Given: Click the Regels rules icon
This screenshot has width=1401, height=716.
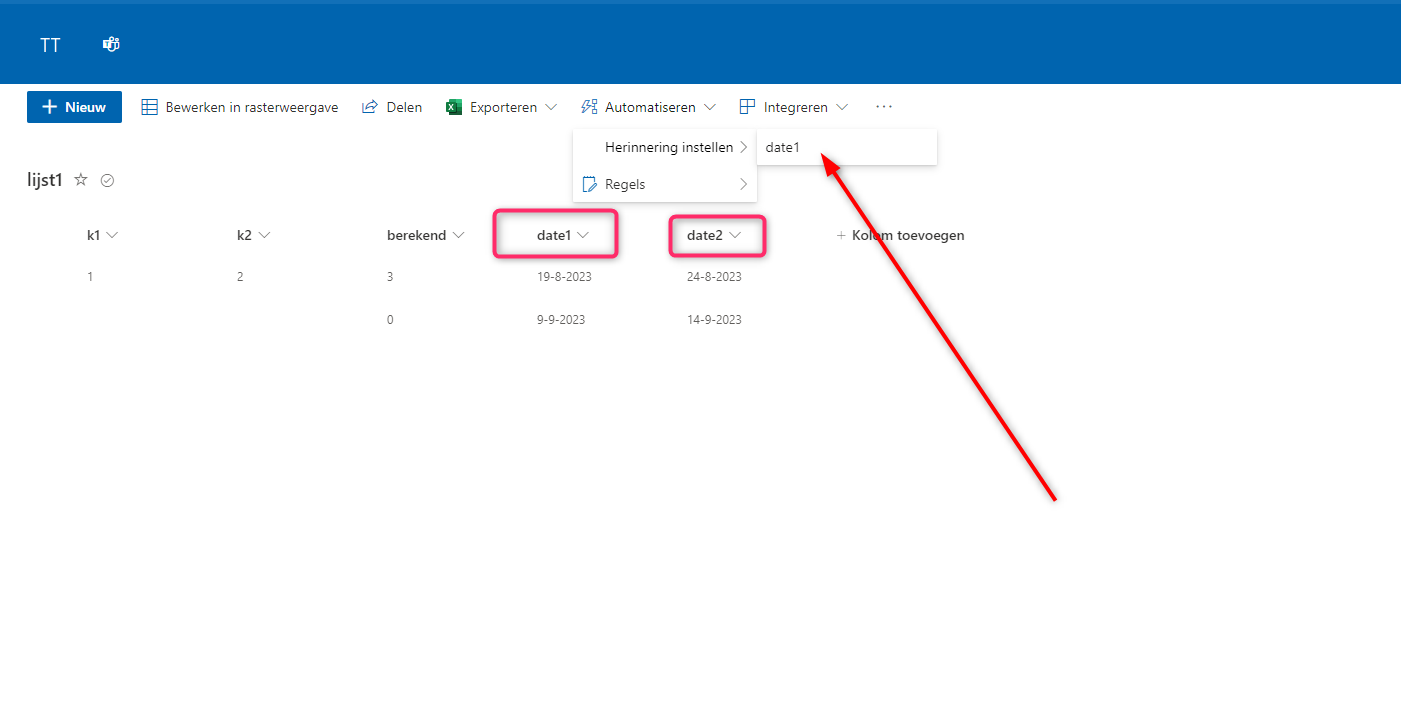Looking at the screenshot, I should [590, 184].
